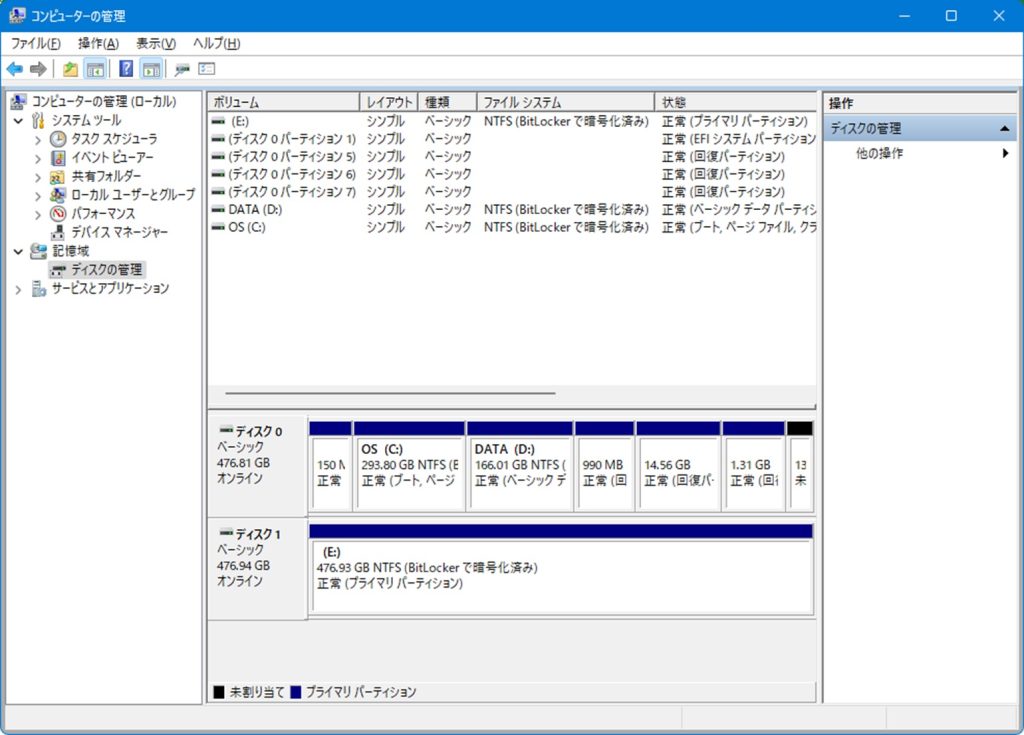Open the 他の操作 submenu arrow
The image size is (1024, 735).
(1006, 153)
